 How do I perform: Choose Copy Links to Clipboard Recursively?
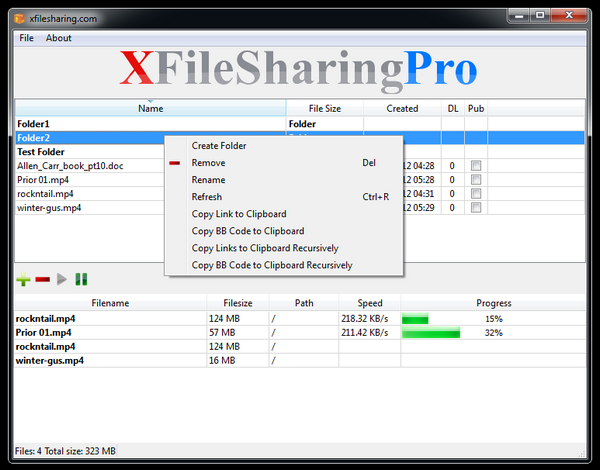click(284, 248)
